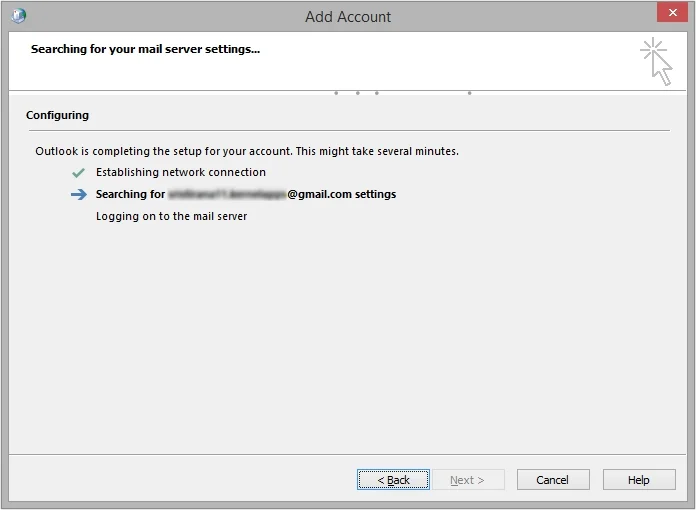Click the 'Add Account' window title text
Image resolution: width=696 pixels, height=510 pixels.
(x=348, y=17)
